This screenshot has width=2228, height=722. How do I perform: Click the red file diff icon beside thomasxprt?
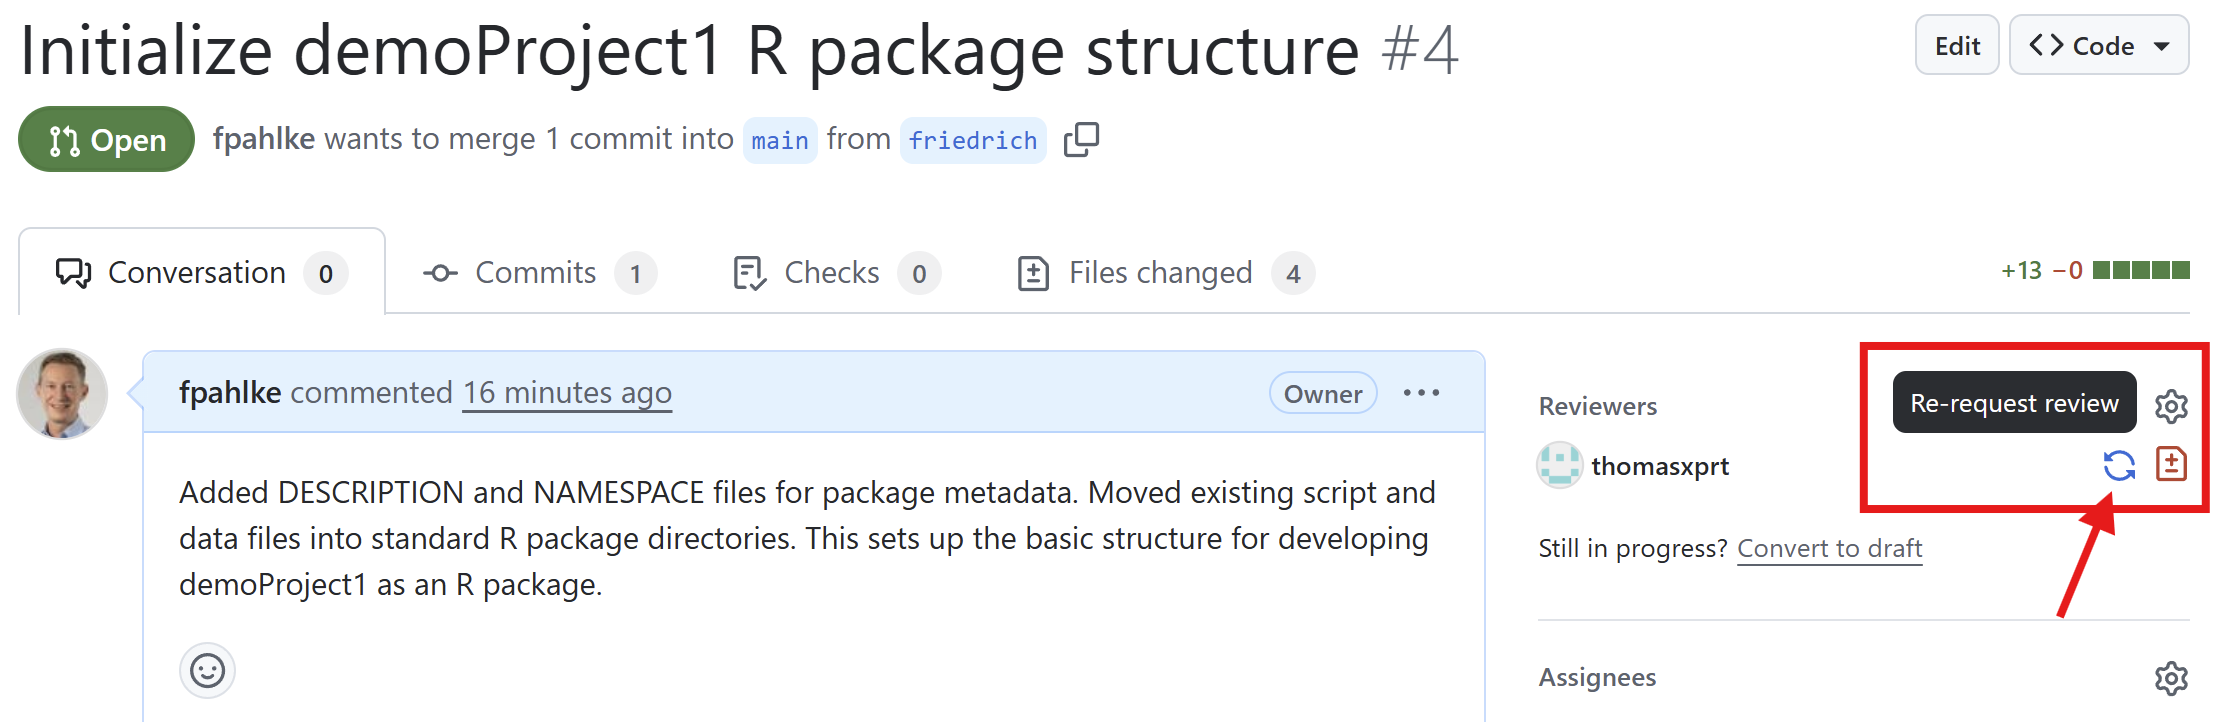pos(2171,464)
